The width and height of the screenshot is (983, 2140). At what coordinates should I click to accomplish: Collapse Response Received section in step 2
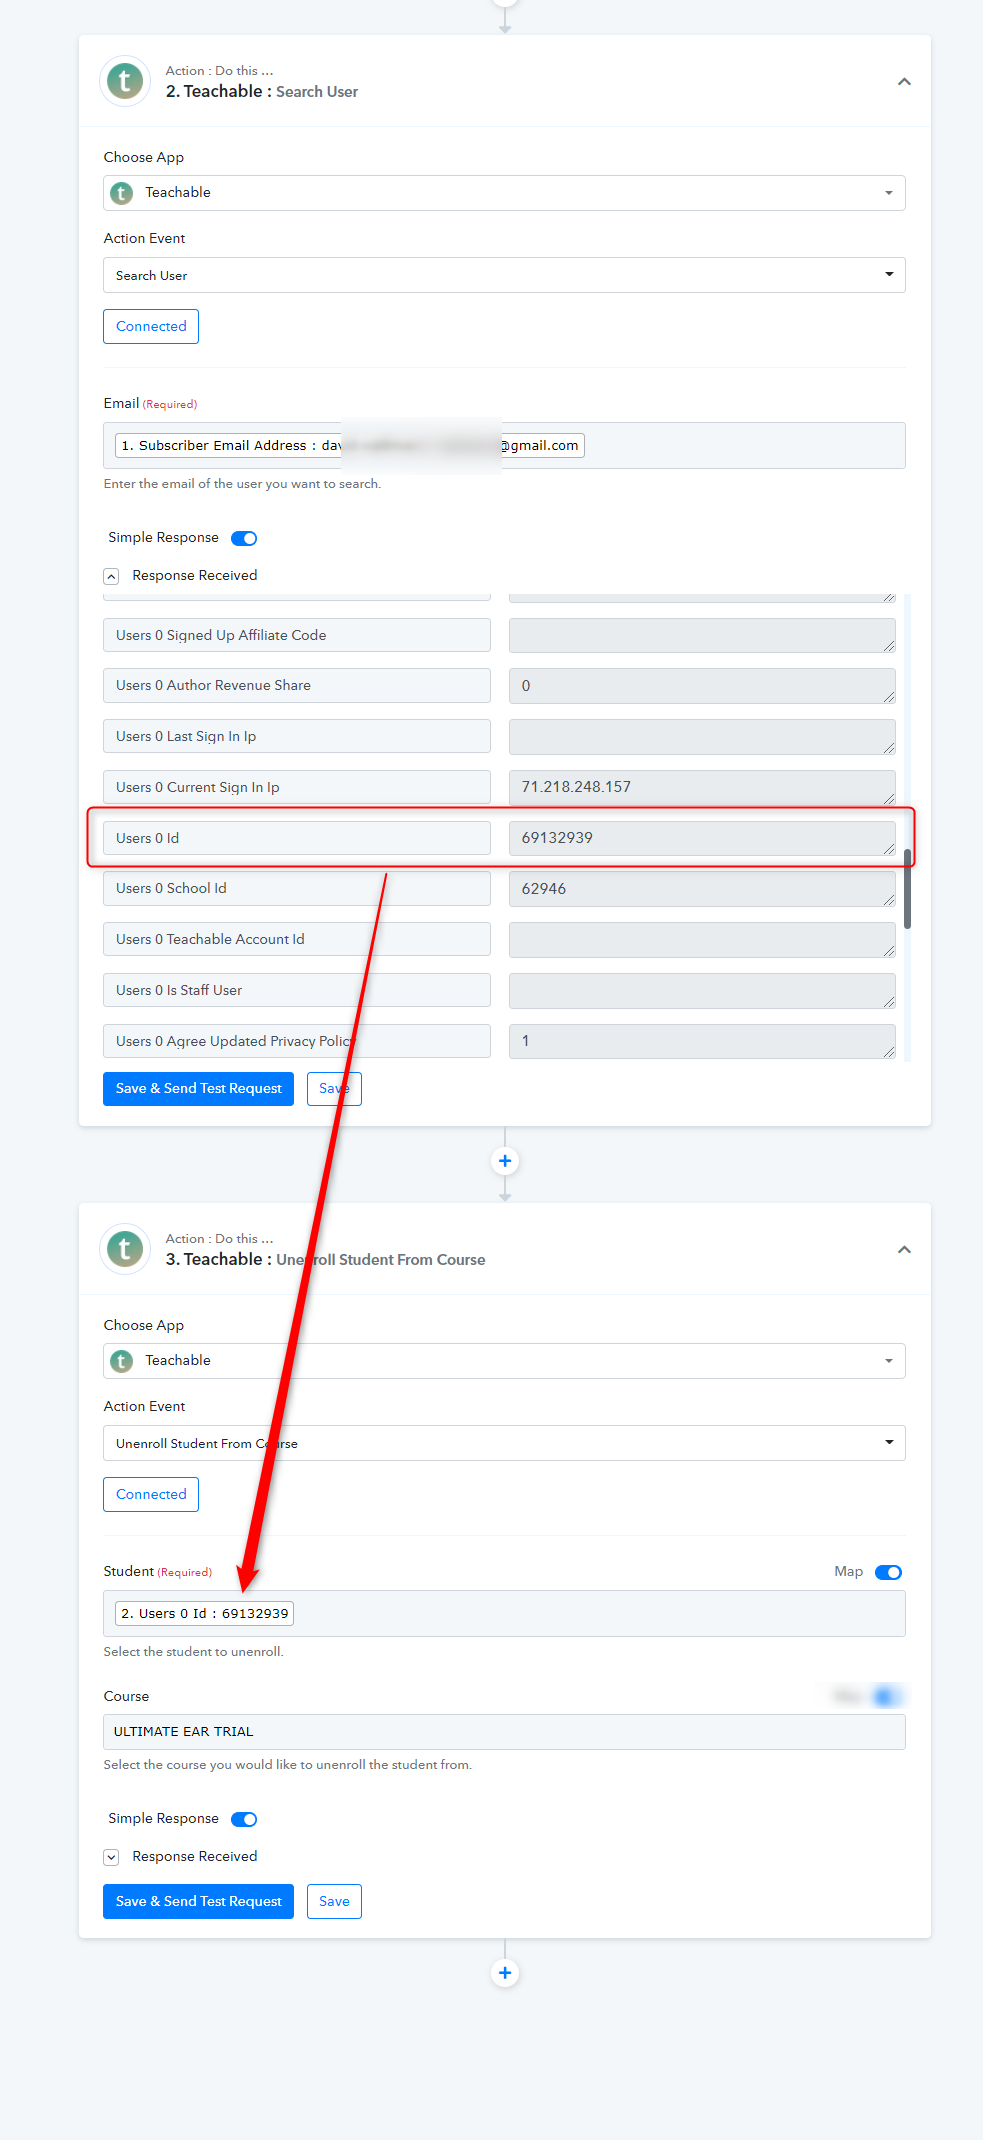tap(111, 576)
